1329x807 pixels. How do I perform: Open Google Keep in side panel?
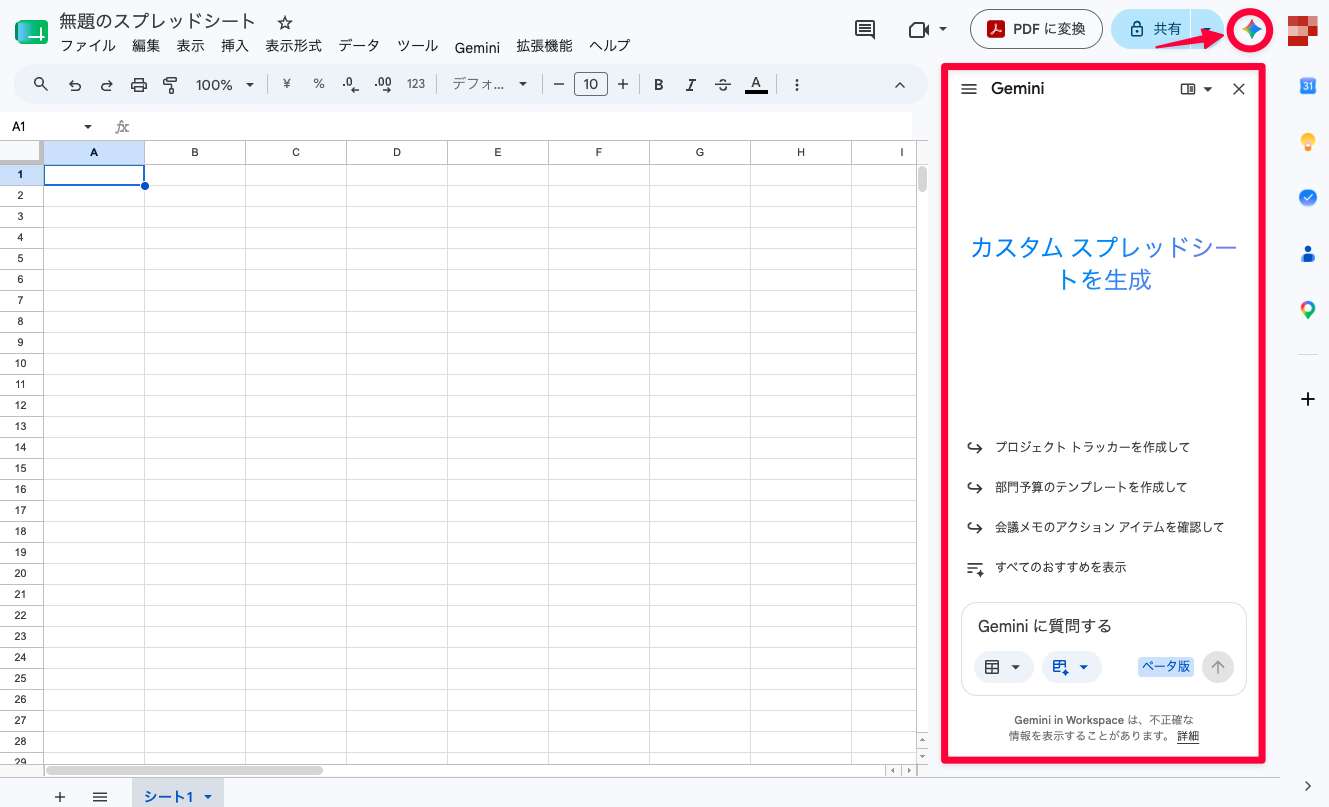pos(1307,142)
